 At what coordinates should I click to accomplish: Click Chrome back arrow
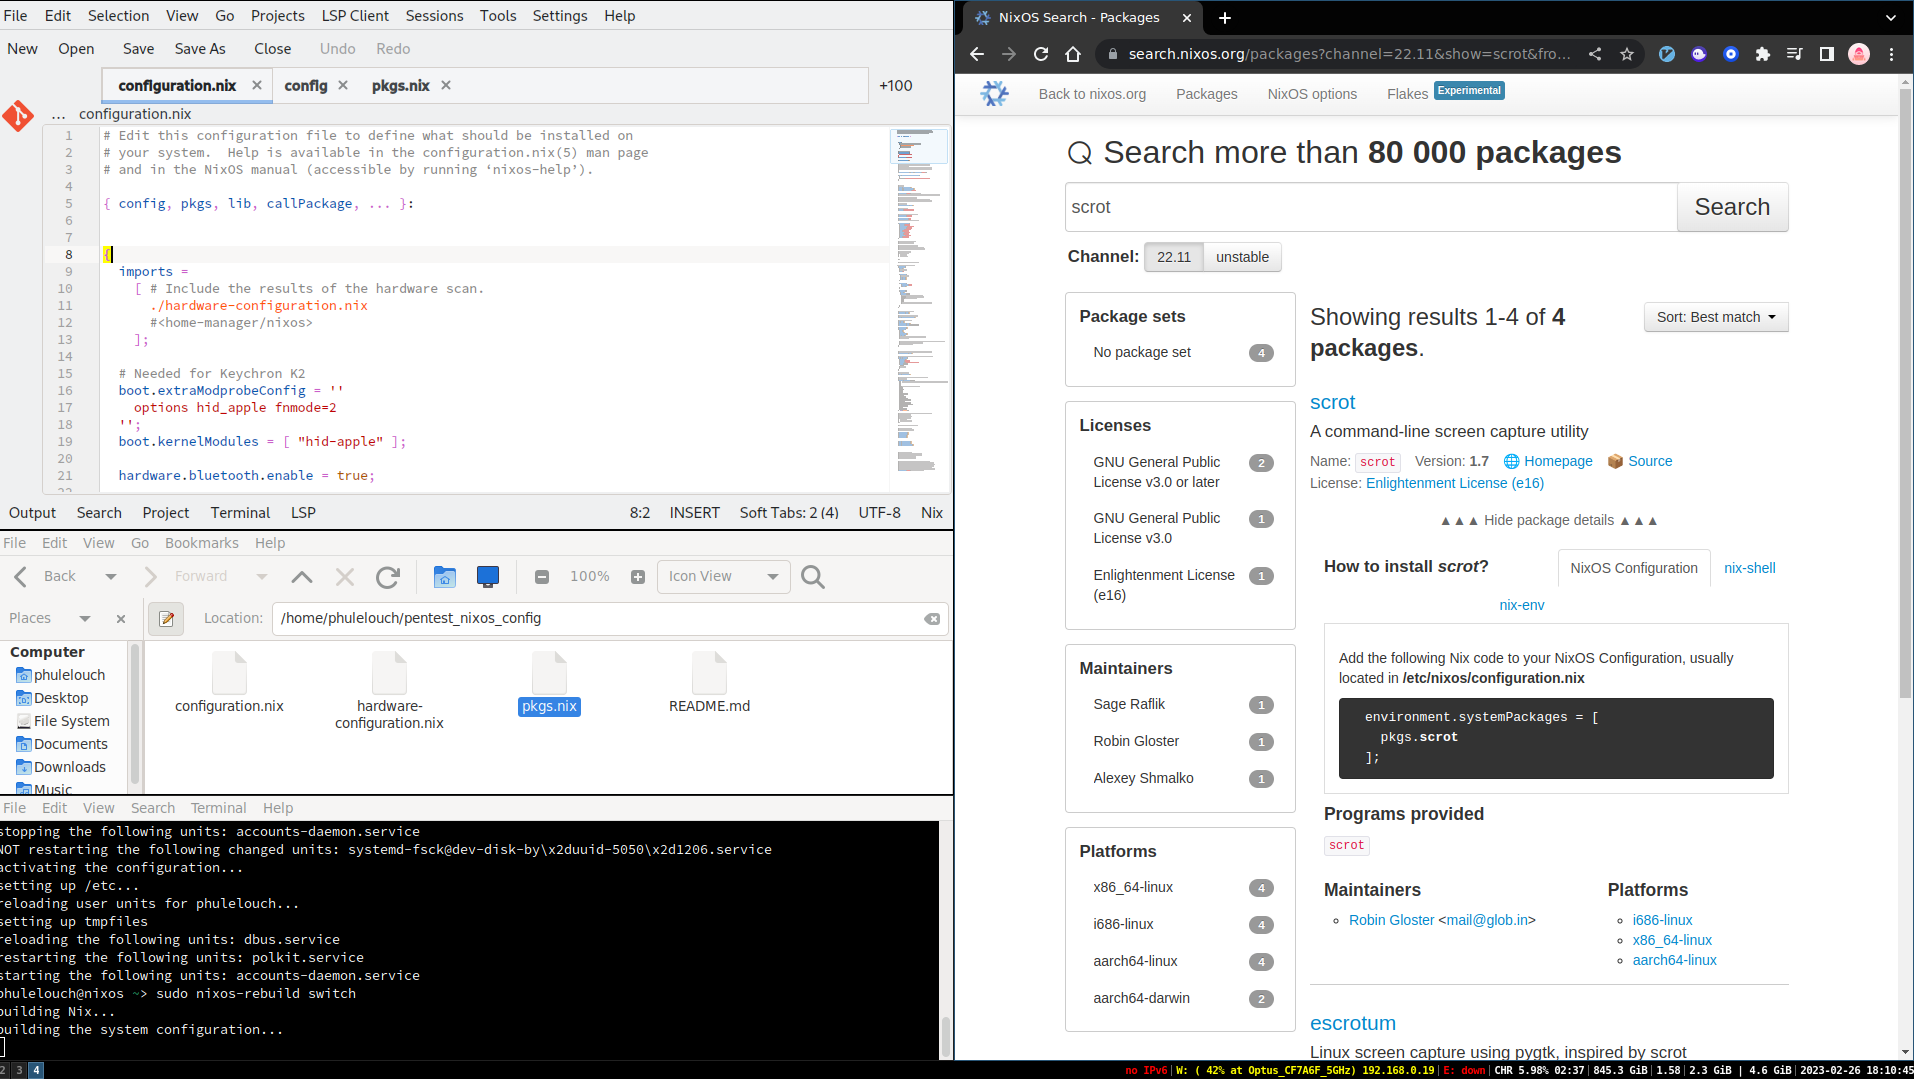click(x=977, y=54)
